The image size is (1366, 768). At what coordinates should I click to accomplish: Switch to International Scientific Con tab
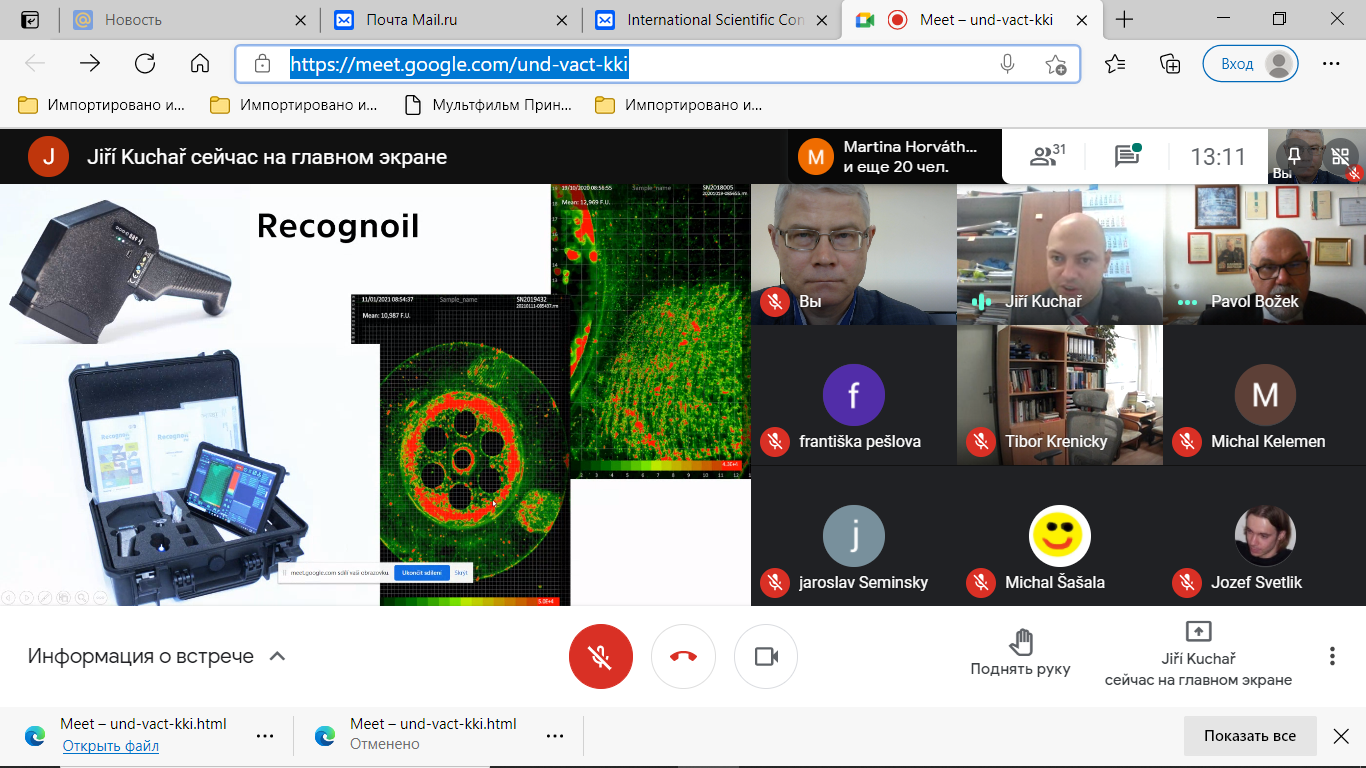712,20
